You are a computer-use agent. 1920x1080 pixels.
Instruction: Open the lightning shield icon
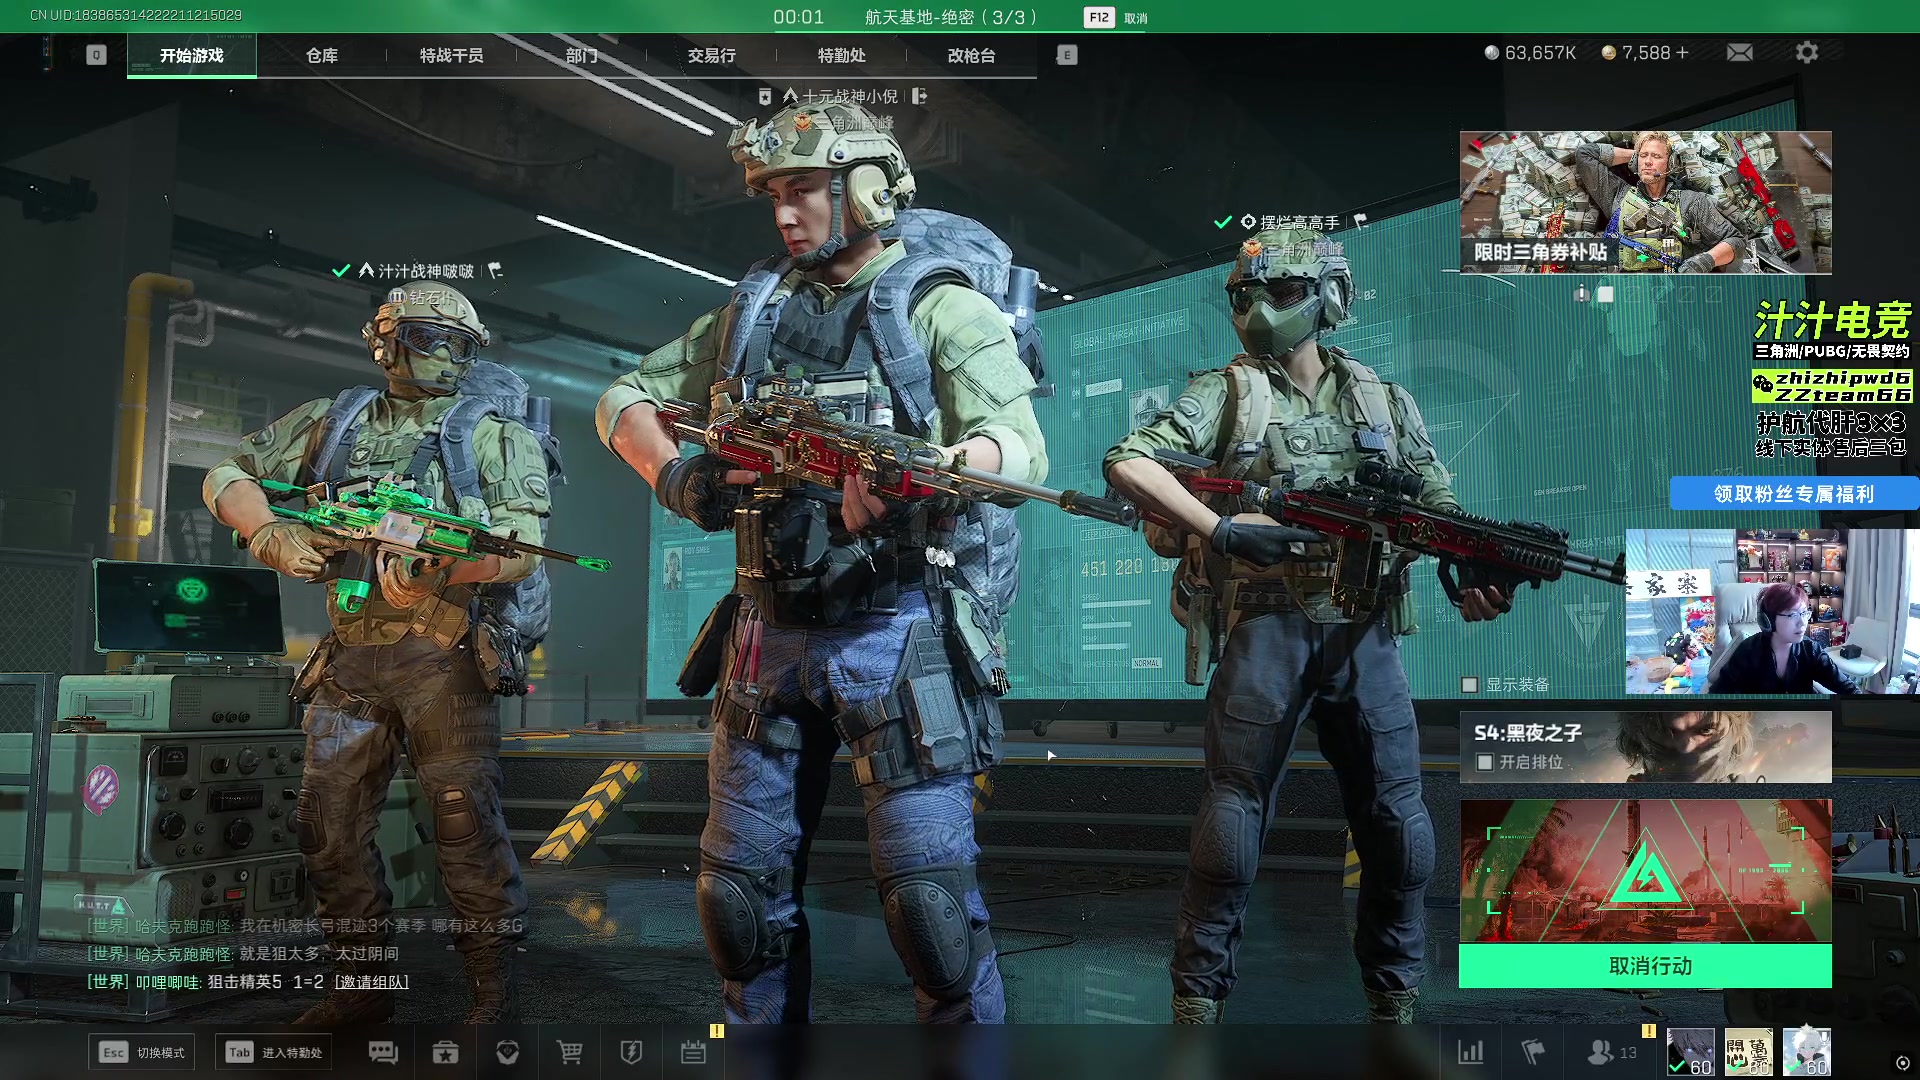[x=631, y=1052]
